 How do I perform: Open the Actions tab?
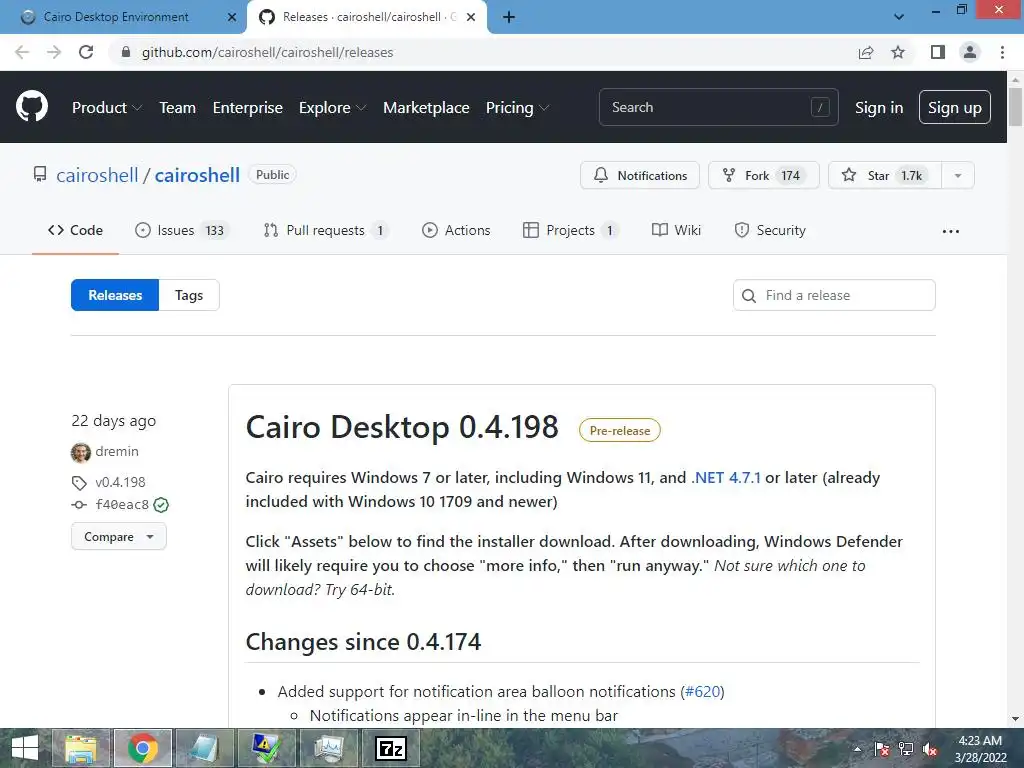[x=456, y=231]
